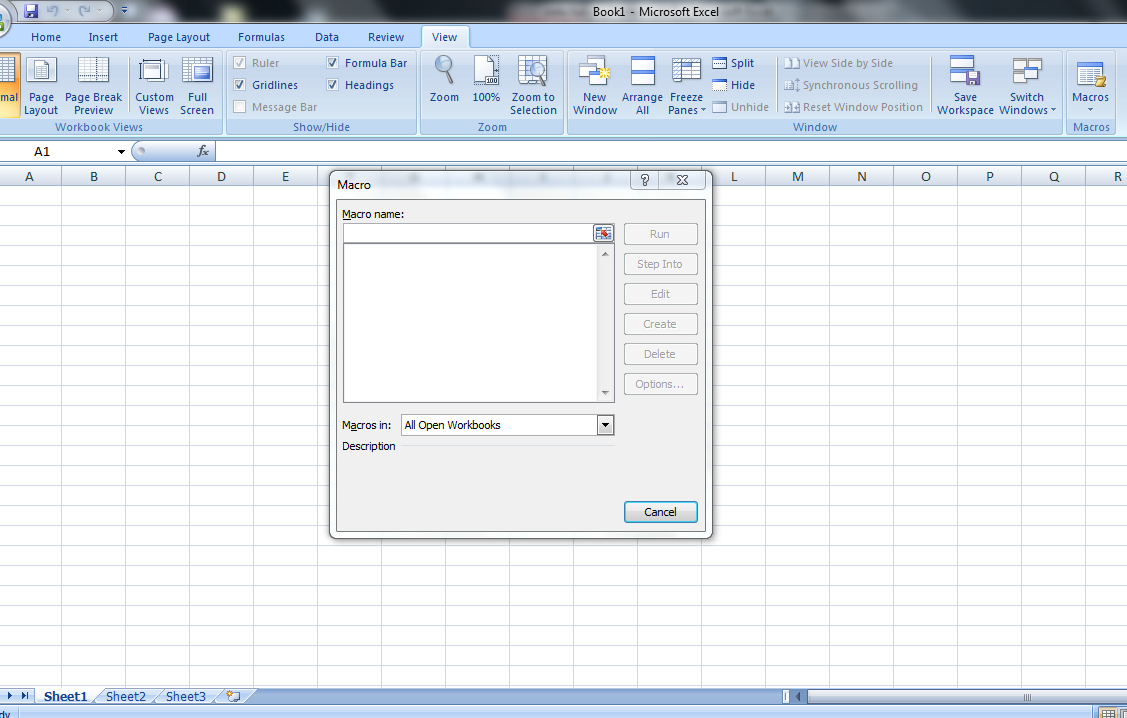Open the Macros in dropdown
The image size is (1127, 718).
(x=604, y=424)
